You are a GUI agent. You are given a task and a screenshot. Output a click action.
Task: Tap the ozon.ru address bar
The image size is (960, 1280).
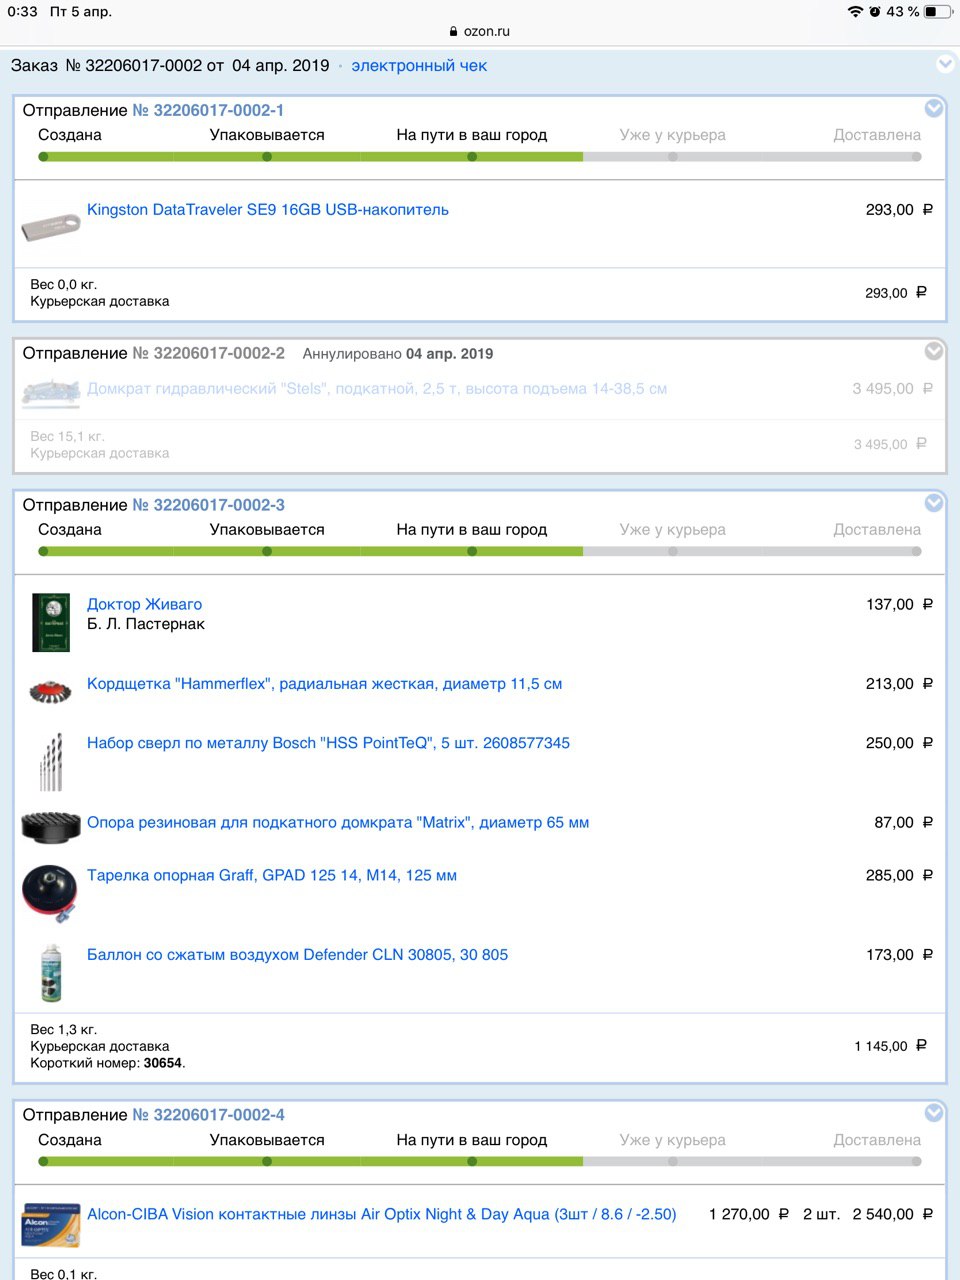(480, 31)
